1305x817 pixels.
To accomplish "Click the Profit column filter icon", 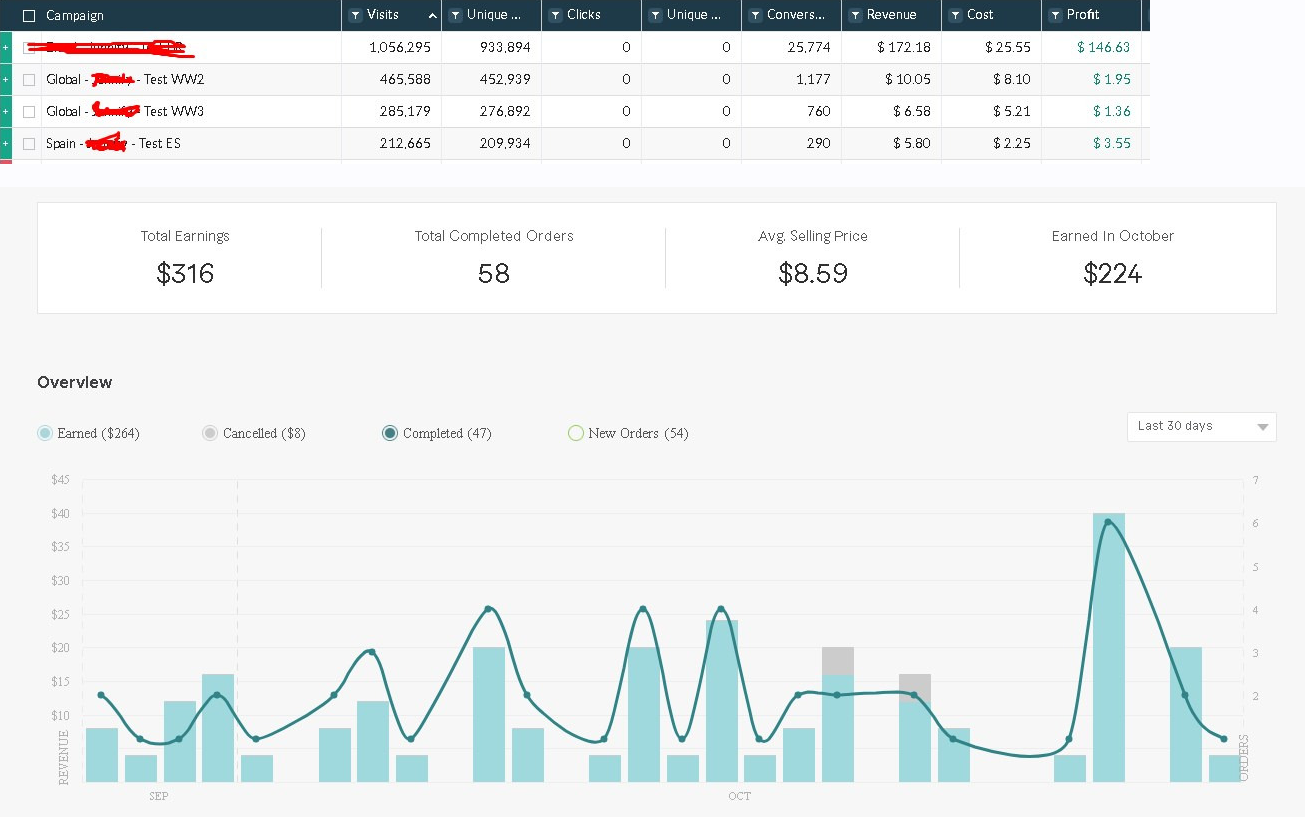I will pos(1055,15).
